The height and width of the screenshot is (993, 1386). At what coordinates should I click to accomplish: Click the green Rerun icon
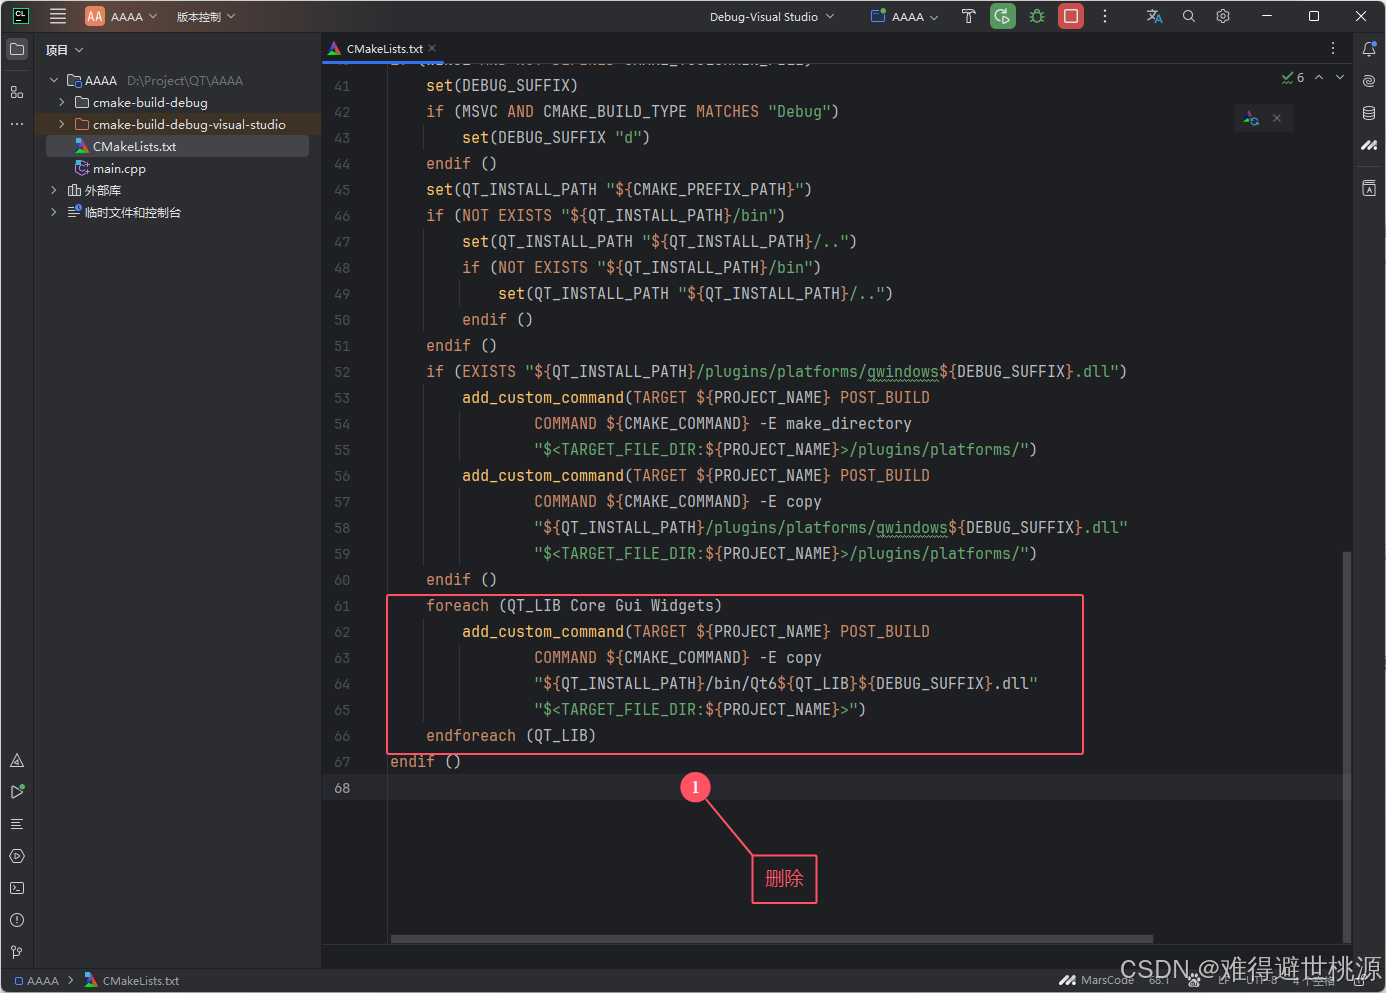1002,16
